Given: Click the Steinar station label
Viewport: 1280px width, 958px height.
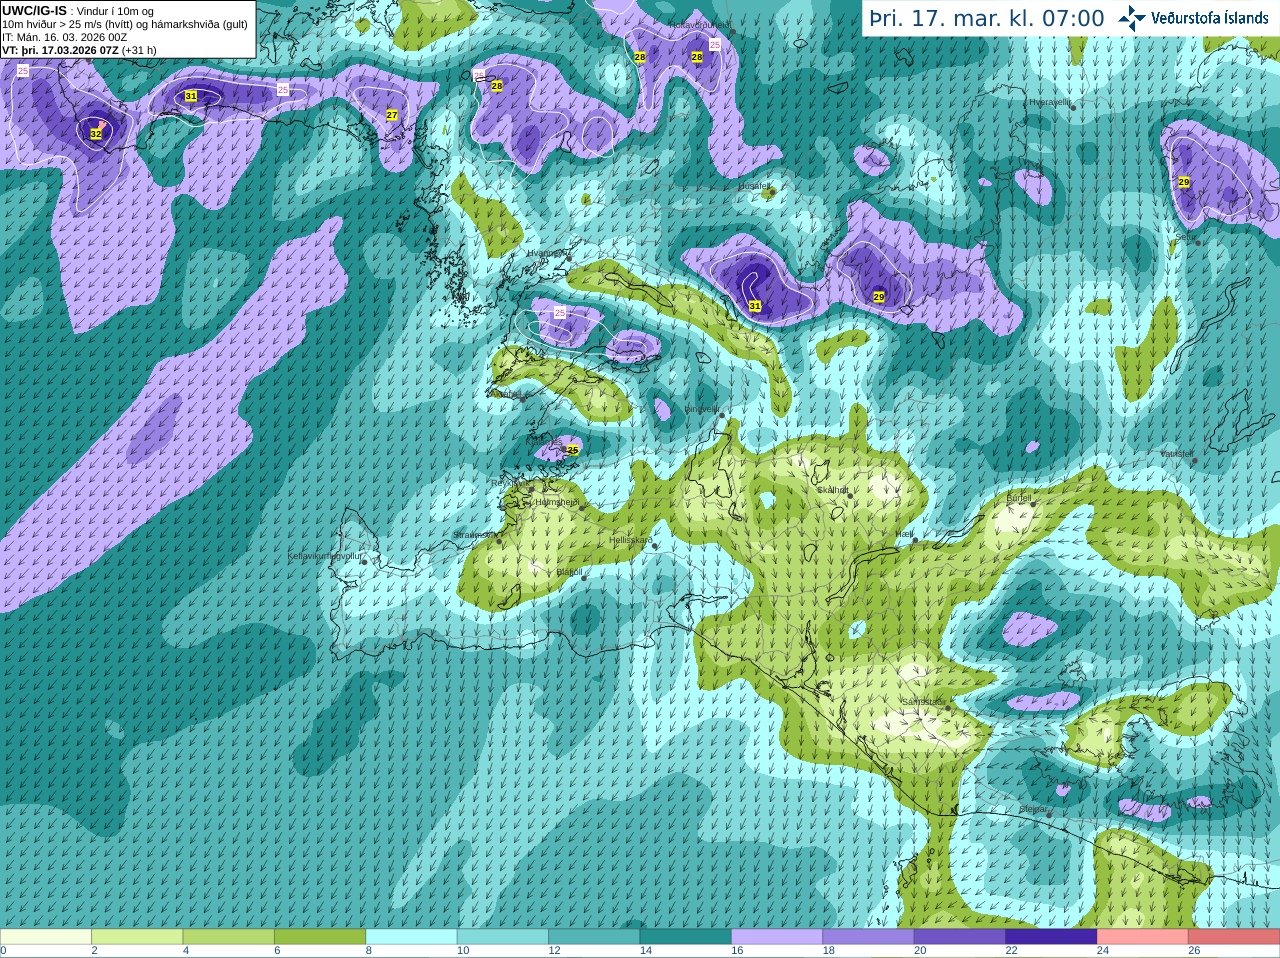Looking at the screenshot, I should (1033, 809).
